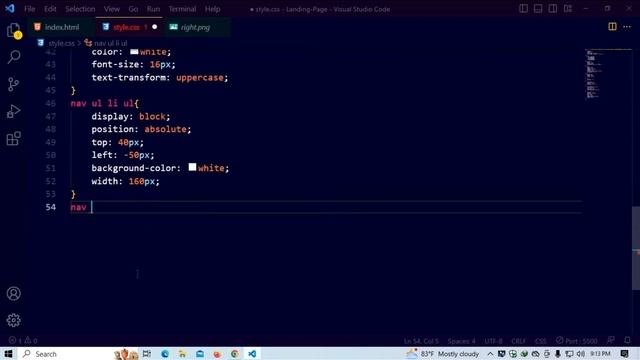The image size is (640, 360).
Task: Click 'Ln 54, Col 5' cursor position
Action: (421, 341)
